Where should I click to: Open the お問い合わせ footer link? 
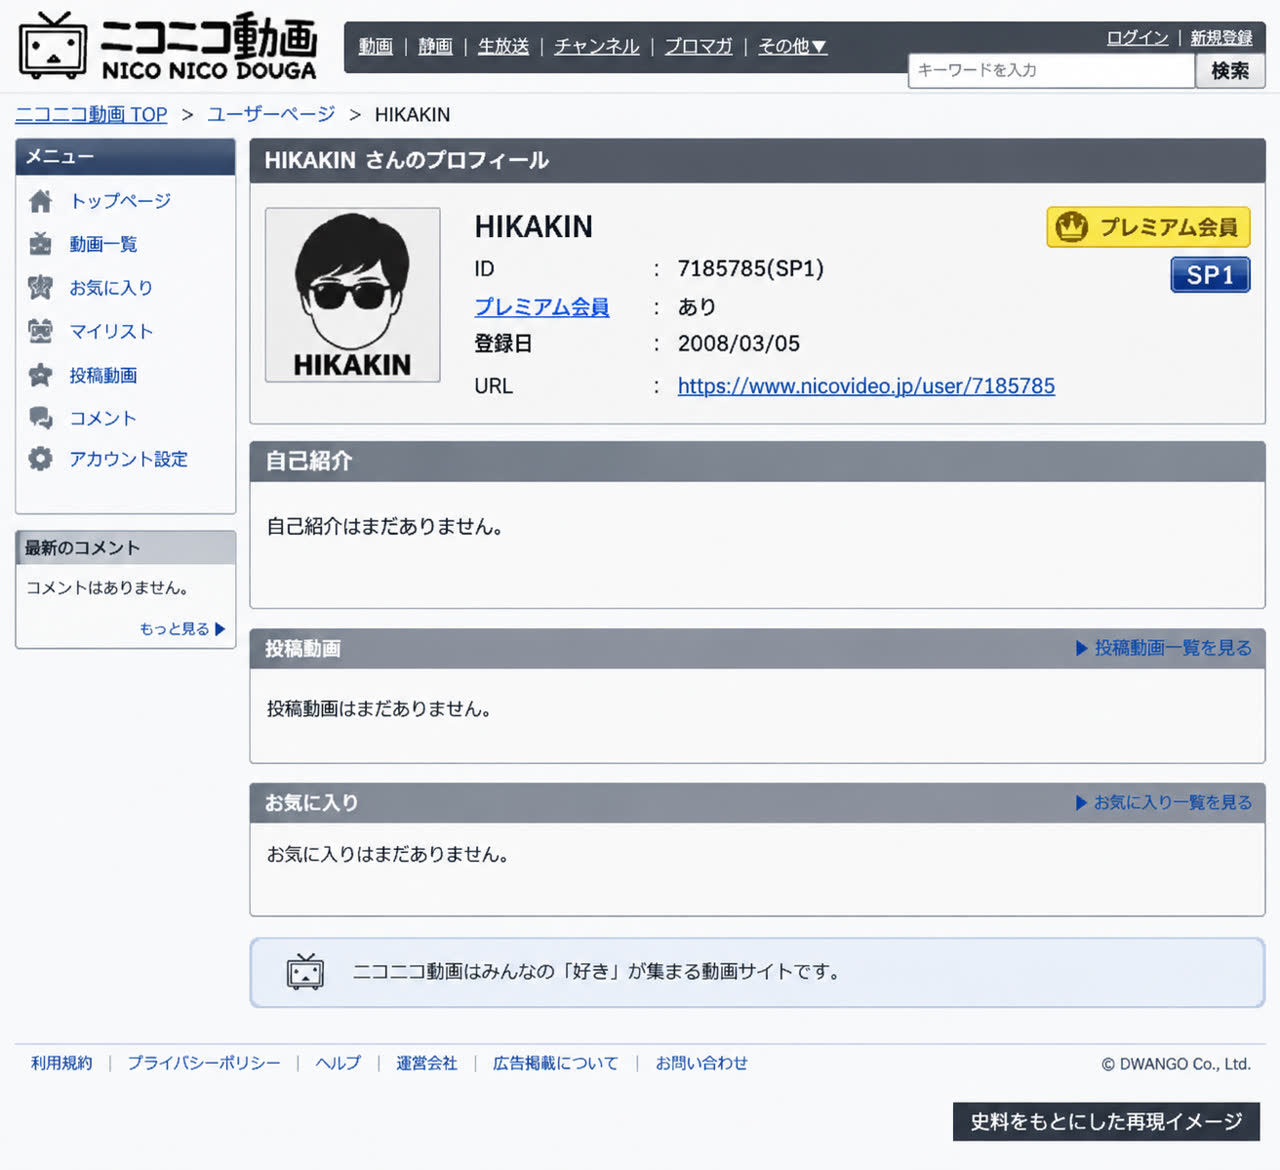[x=702, y=1063]
